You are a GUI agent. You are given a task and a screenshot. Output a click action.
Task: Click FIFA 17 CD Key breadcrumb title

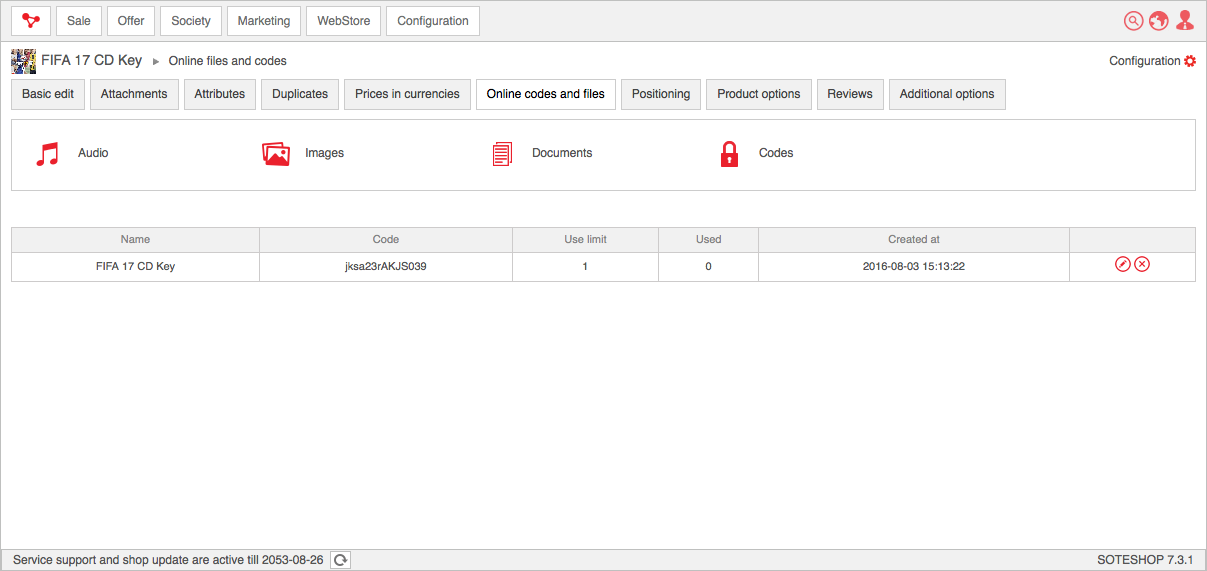click(92, 61)
